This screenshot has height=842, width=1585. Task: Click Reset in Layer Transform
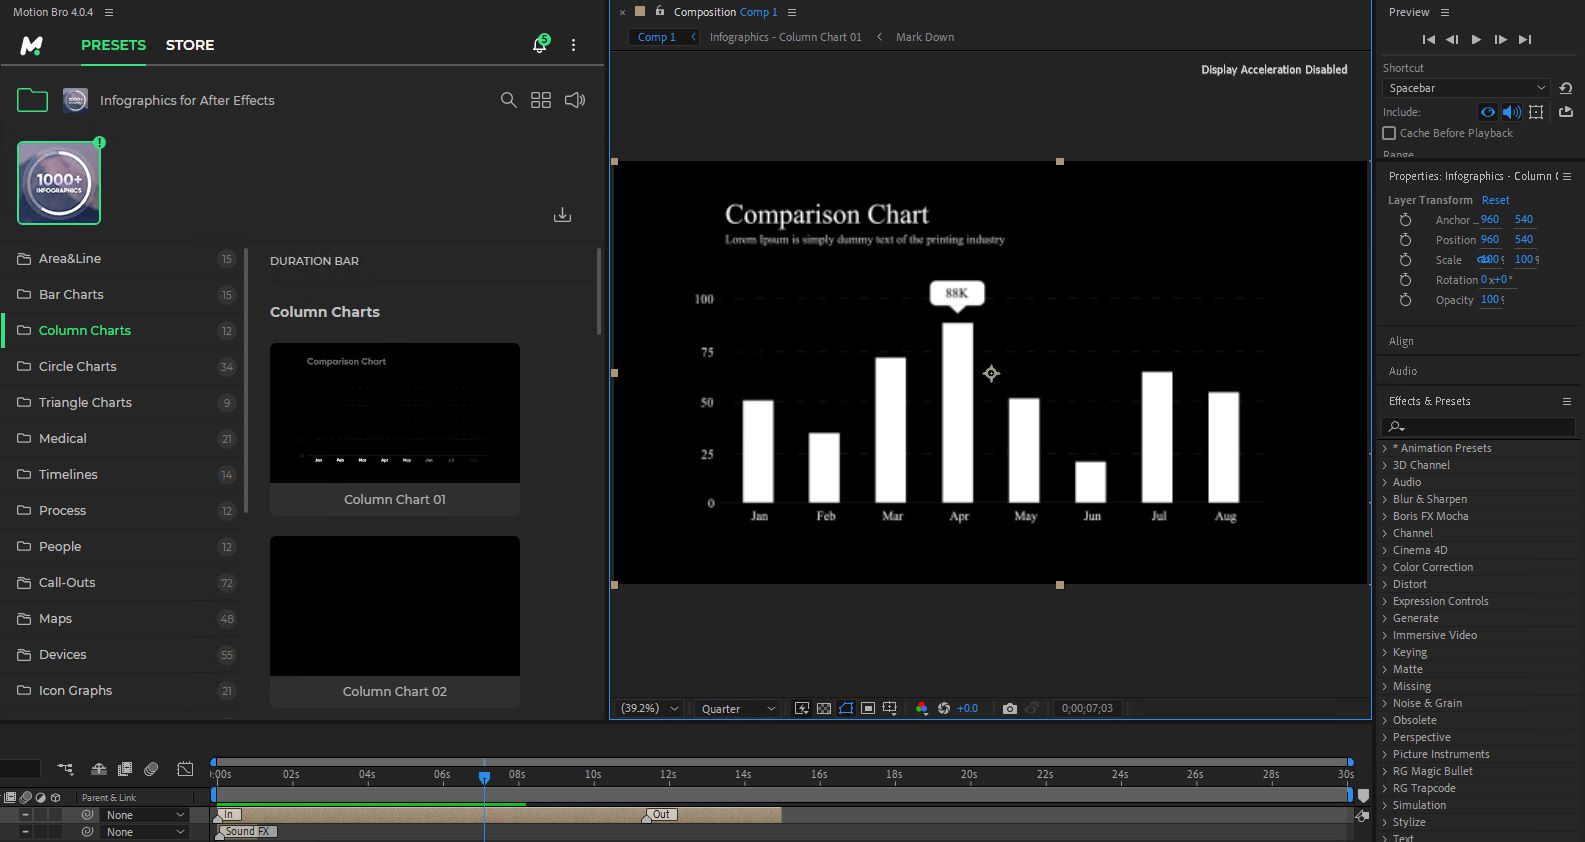coord(1495,200)
